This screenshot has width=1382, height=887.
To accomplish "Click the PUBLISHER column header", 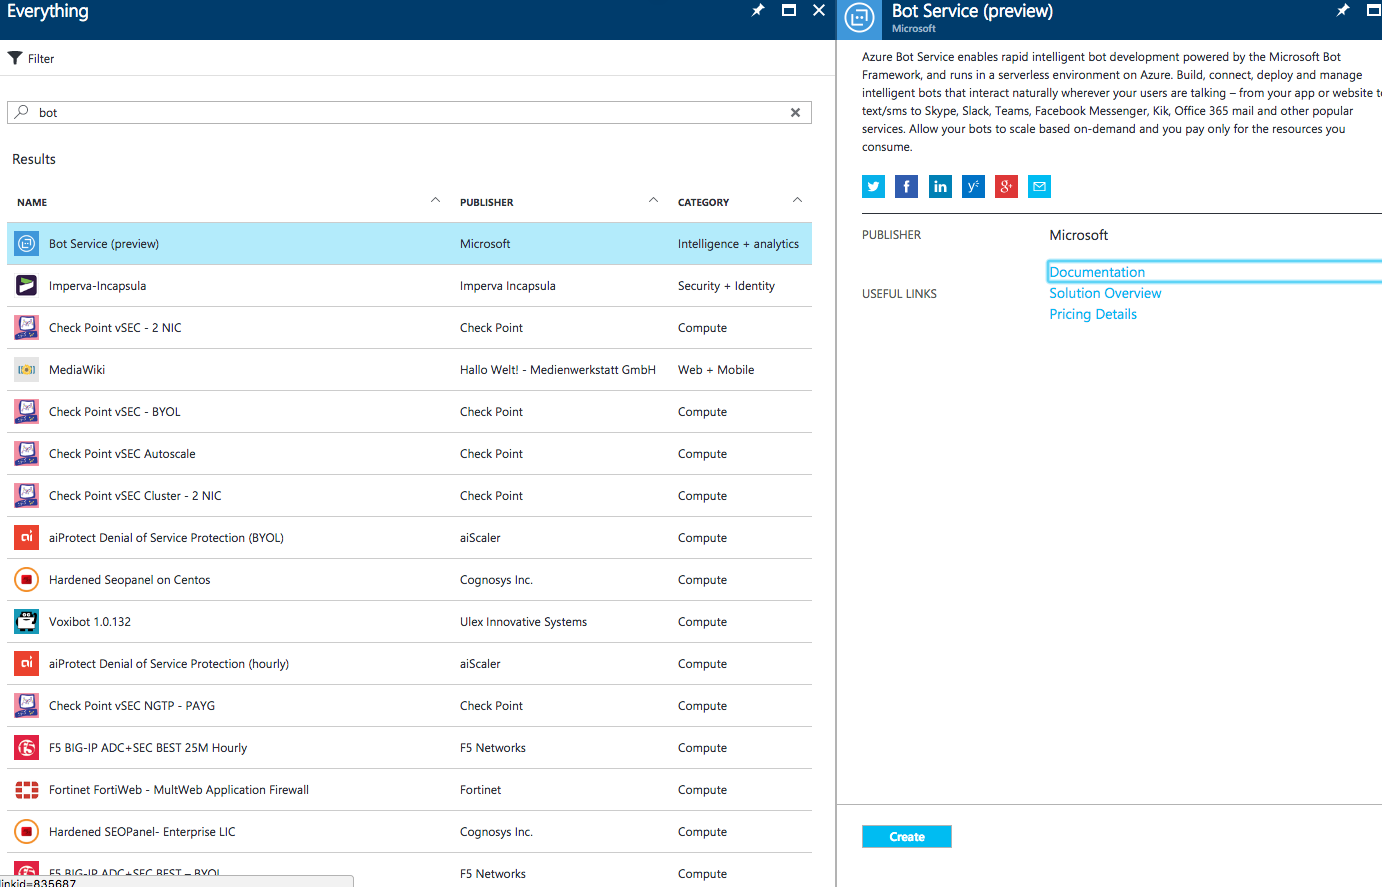I will click(x=487, y=203).
